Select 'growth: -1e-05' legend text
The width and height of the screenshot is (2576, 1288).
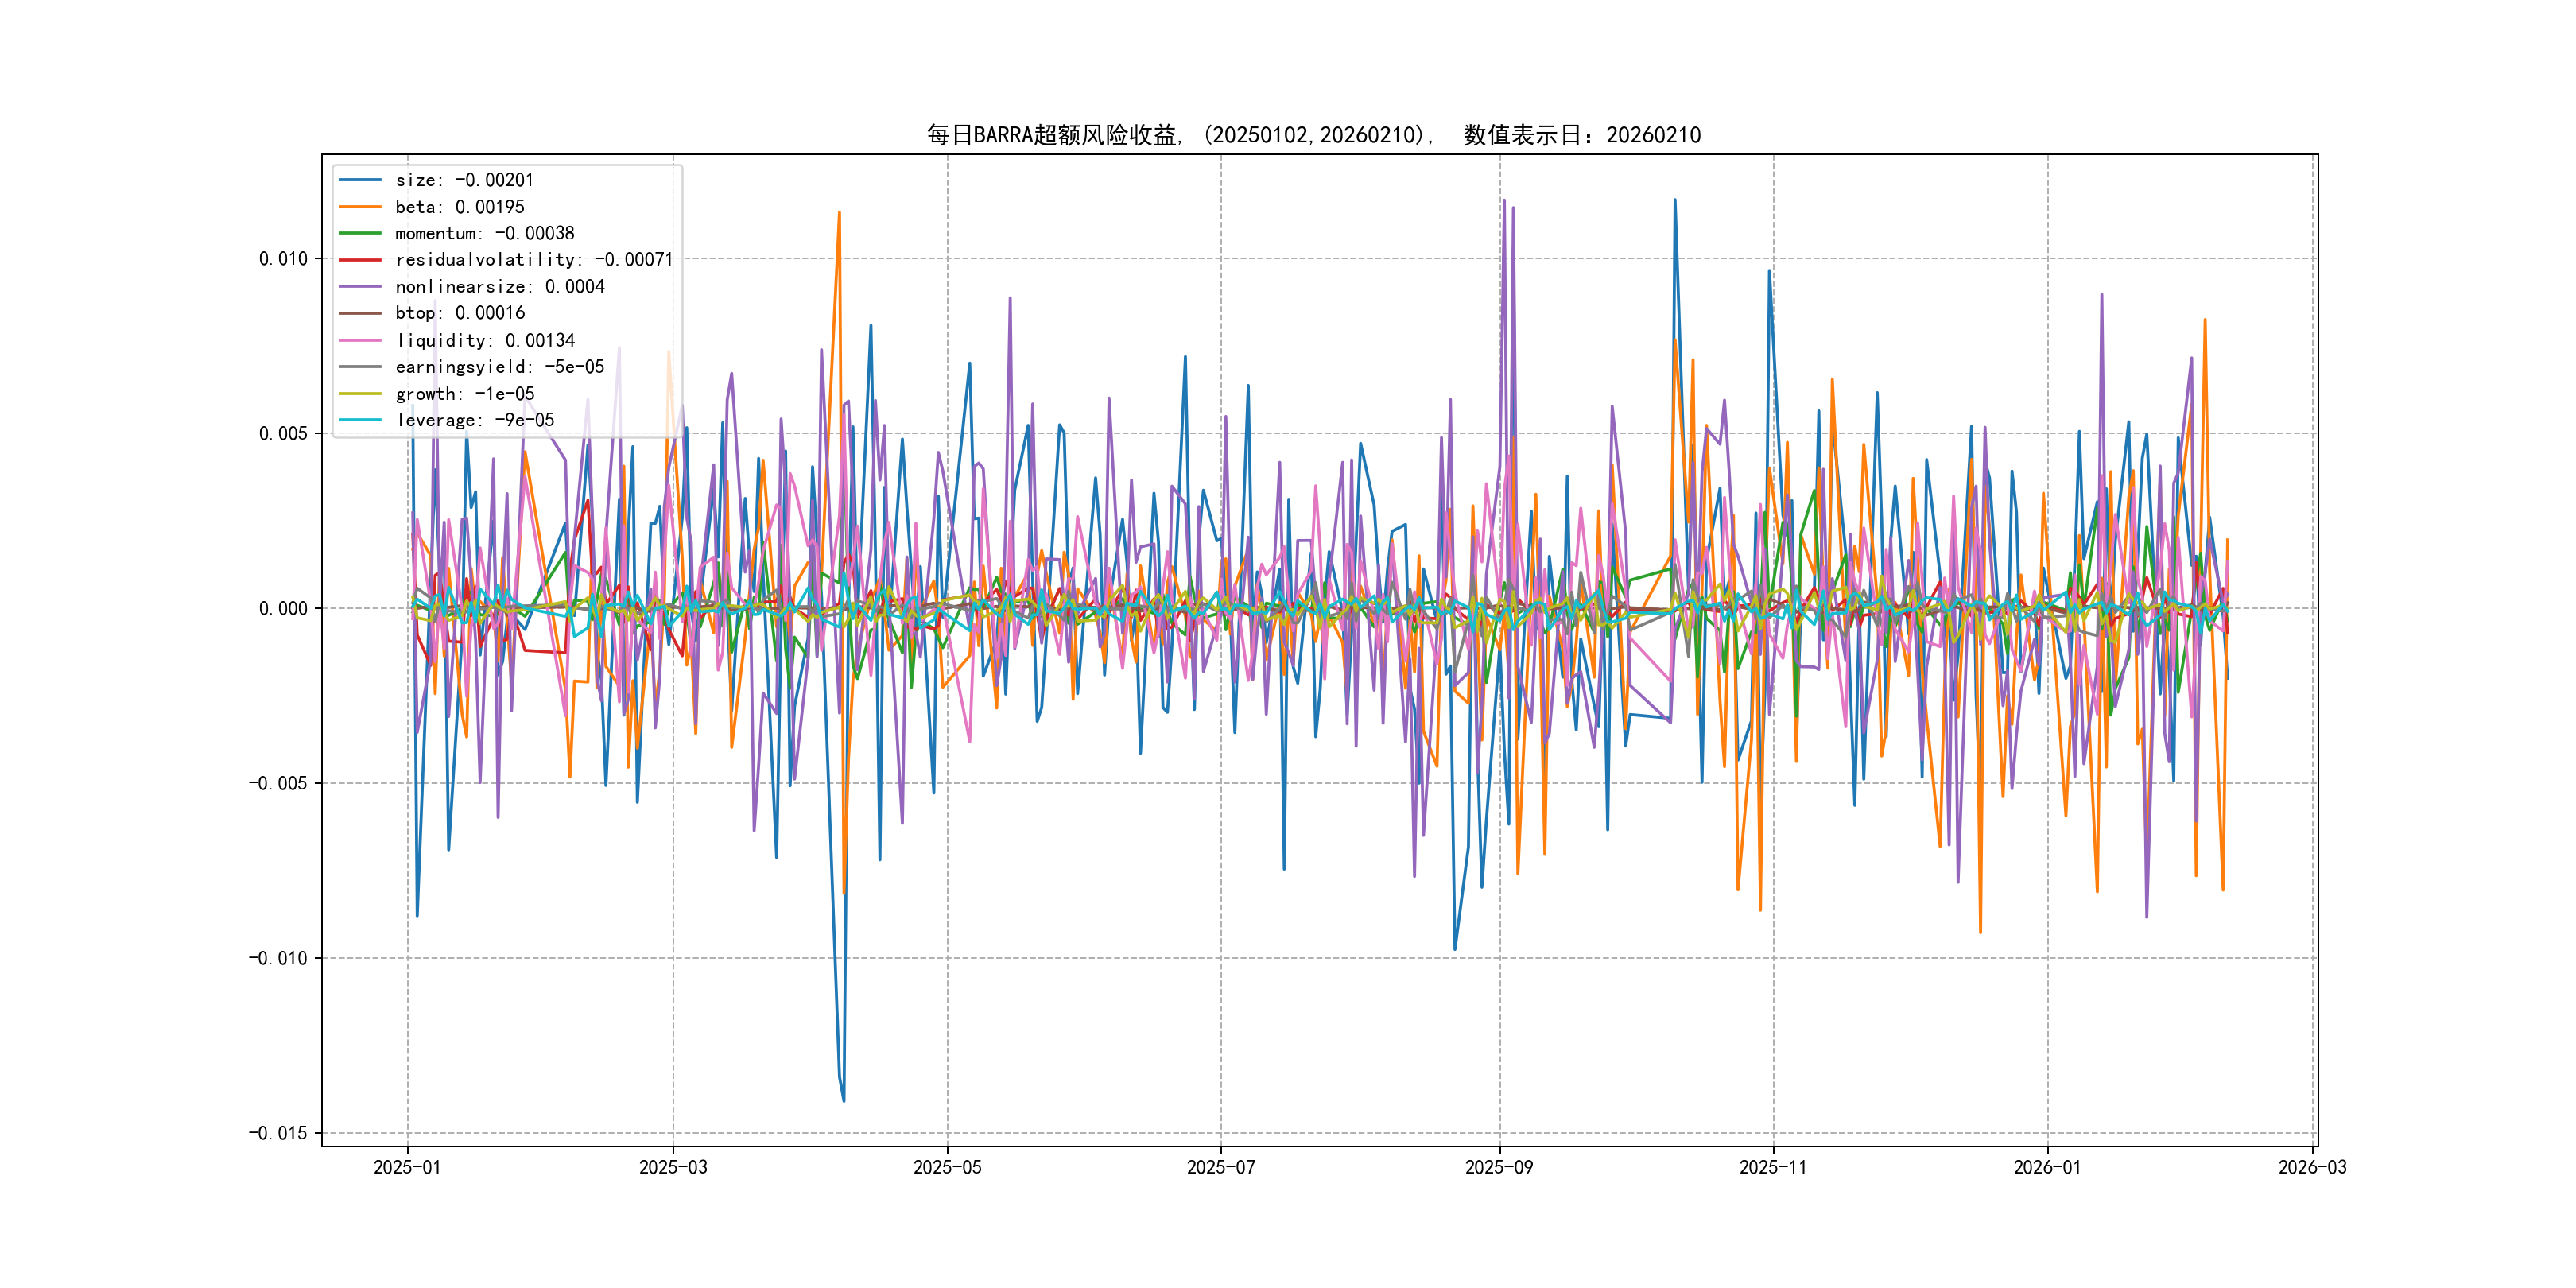click(464, 394)
